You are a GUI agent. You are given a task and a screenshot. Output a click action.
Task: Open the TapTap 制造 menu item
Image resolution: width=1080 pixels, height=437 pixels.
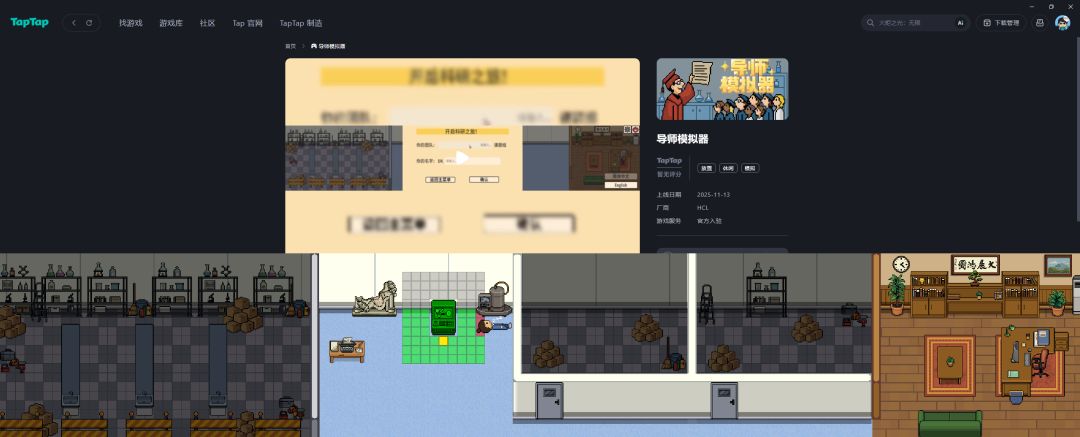click(x=301, y=23)
